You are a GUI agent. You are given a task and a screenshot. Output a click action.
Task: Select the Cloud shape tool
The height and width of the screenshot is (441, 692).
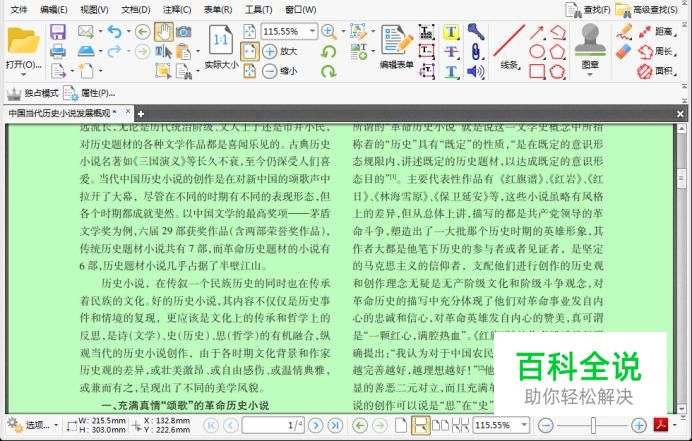point(557,71)
